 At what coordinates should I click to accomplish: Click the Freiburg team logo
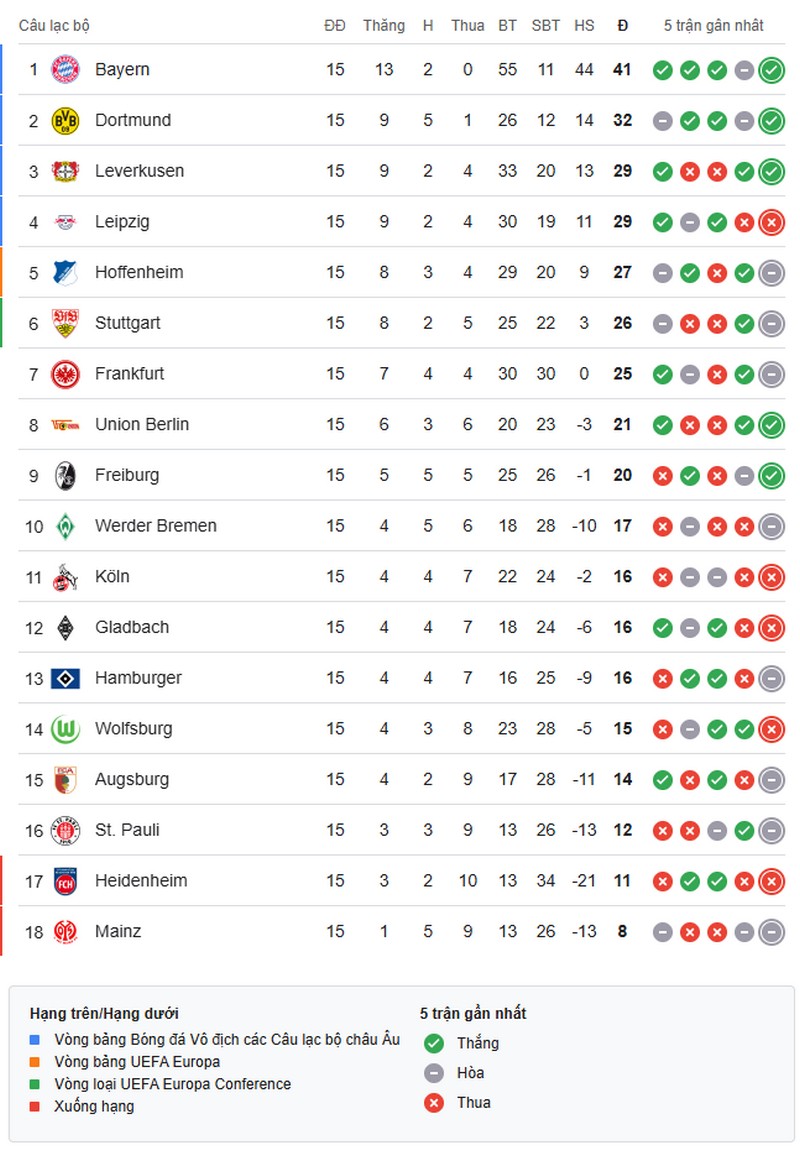(62, 475)
